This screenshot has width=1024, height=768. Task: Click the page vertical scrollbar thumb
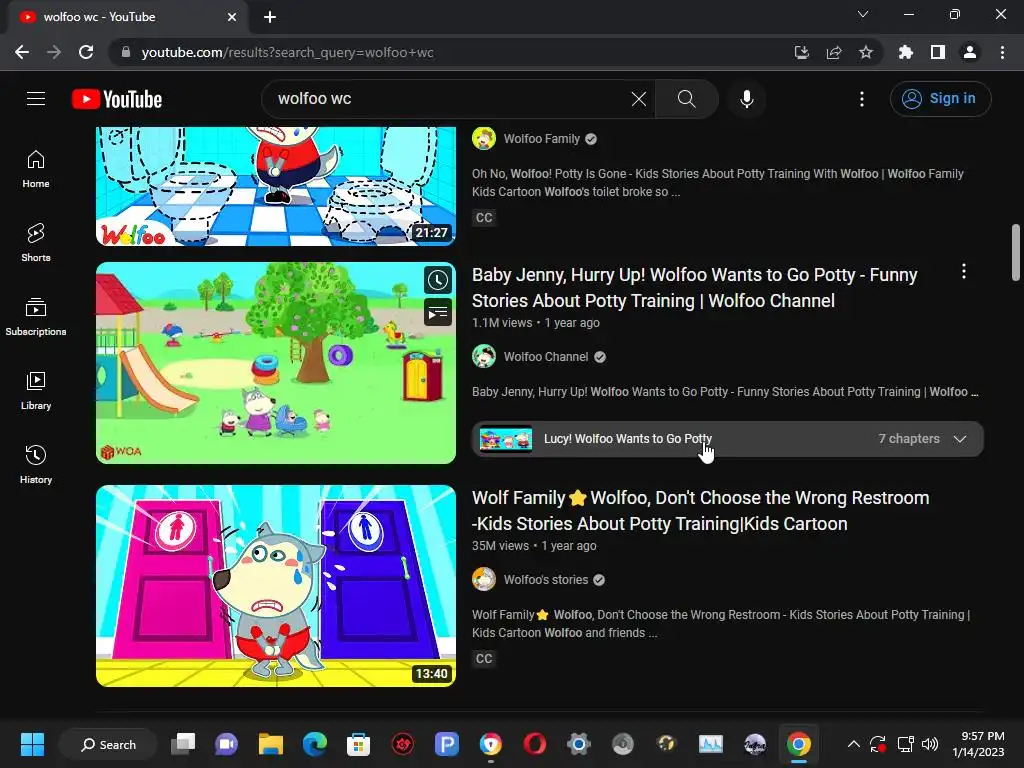click(1016, 252)
